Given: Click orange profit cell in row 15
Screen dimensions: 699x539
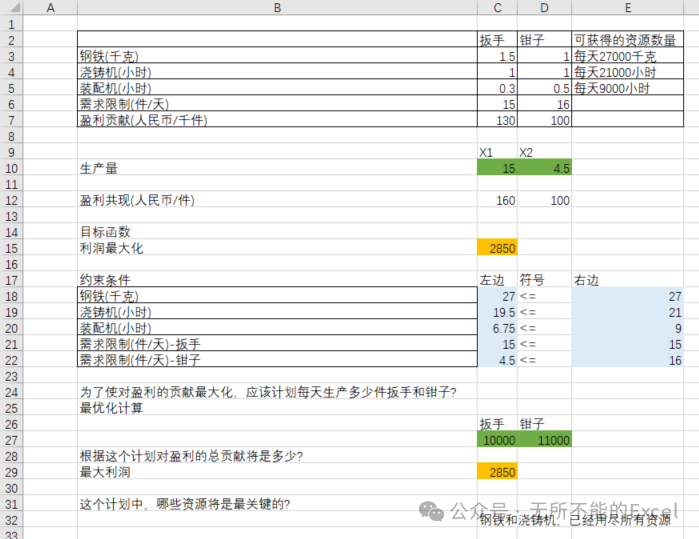Looking at the screenshot, I should click(x=498, y=248).
